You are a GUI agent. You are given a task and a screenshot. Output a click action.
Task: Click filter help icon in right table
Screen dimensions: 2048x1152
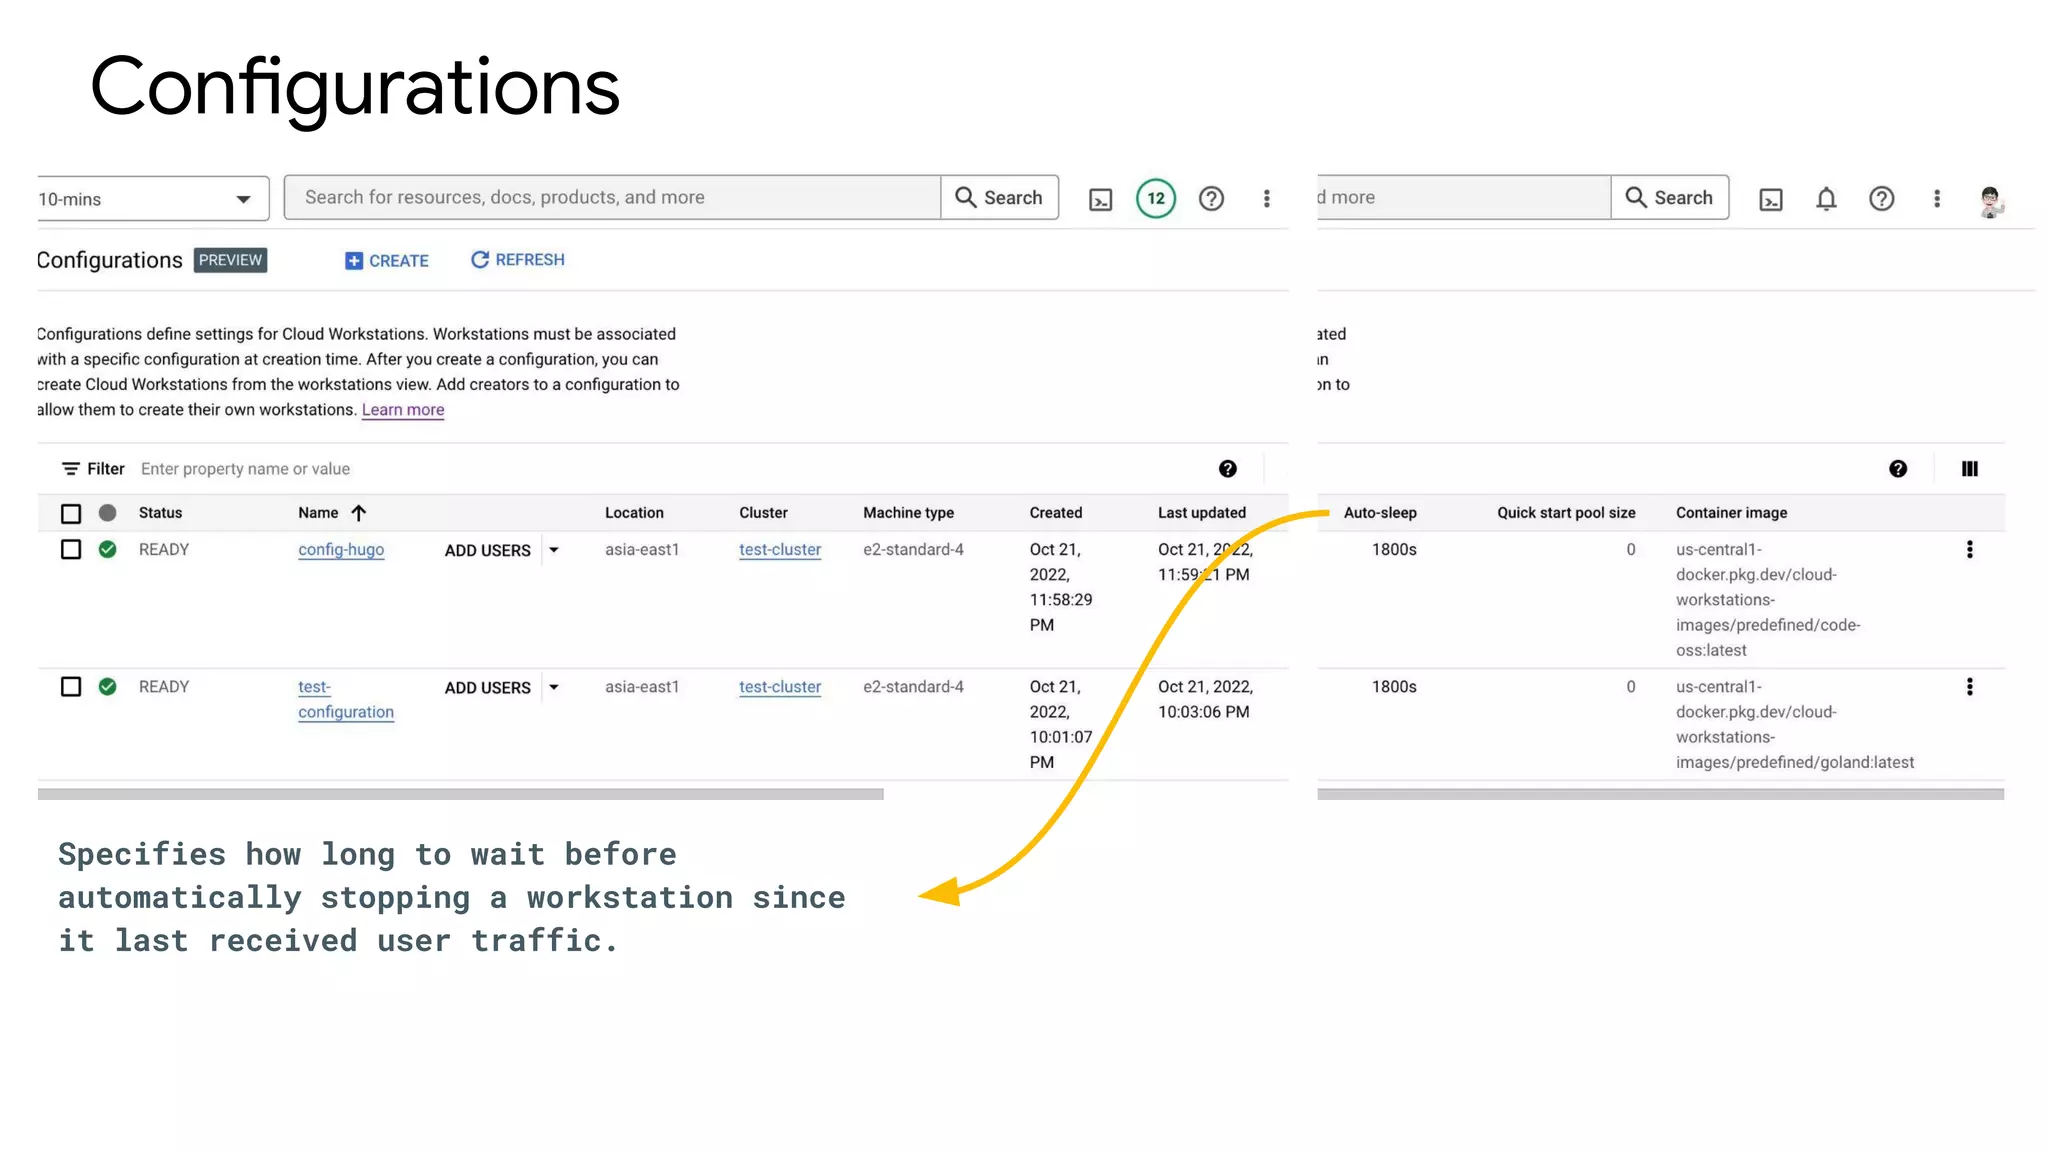tap(1897, 469)
